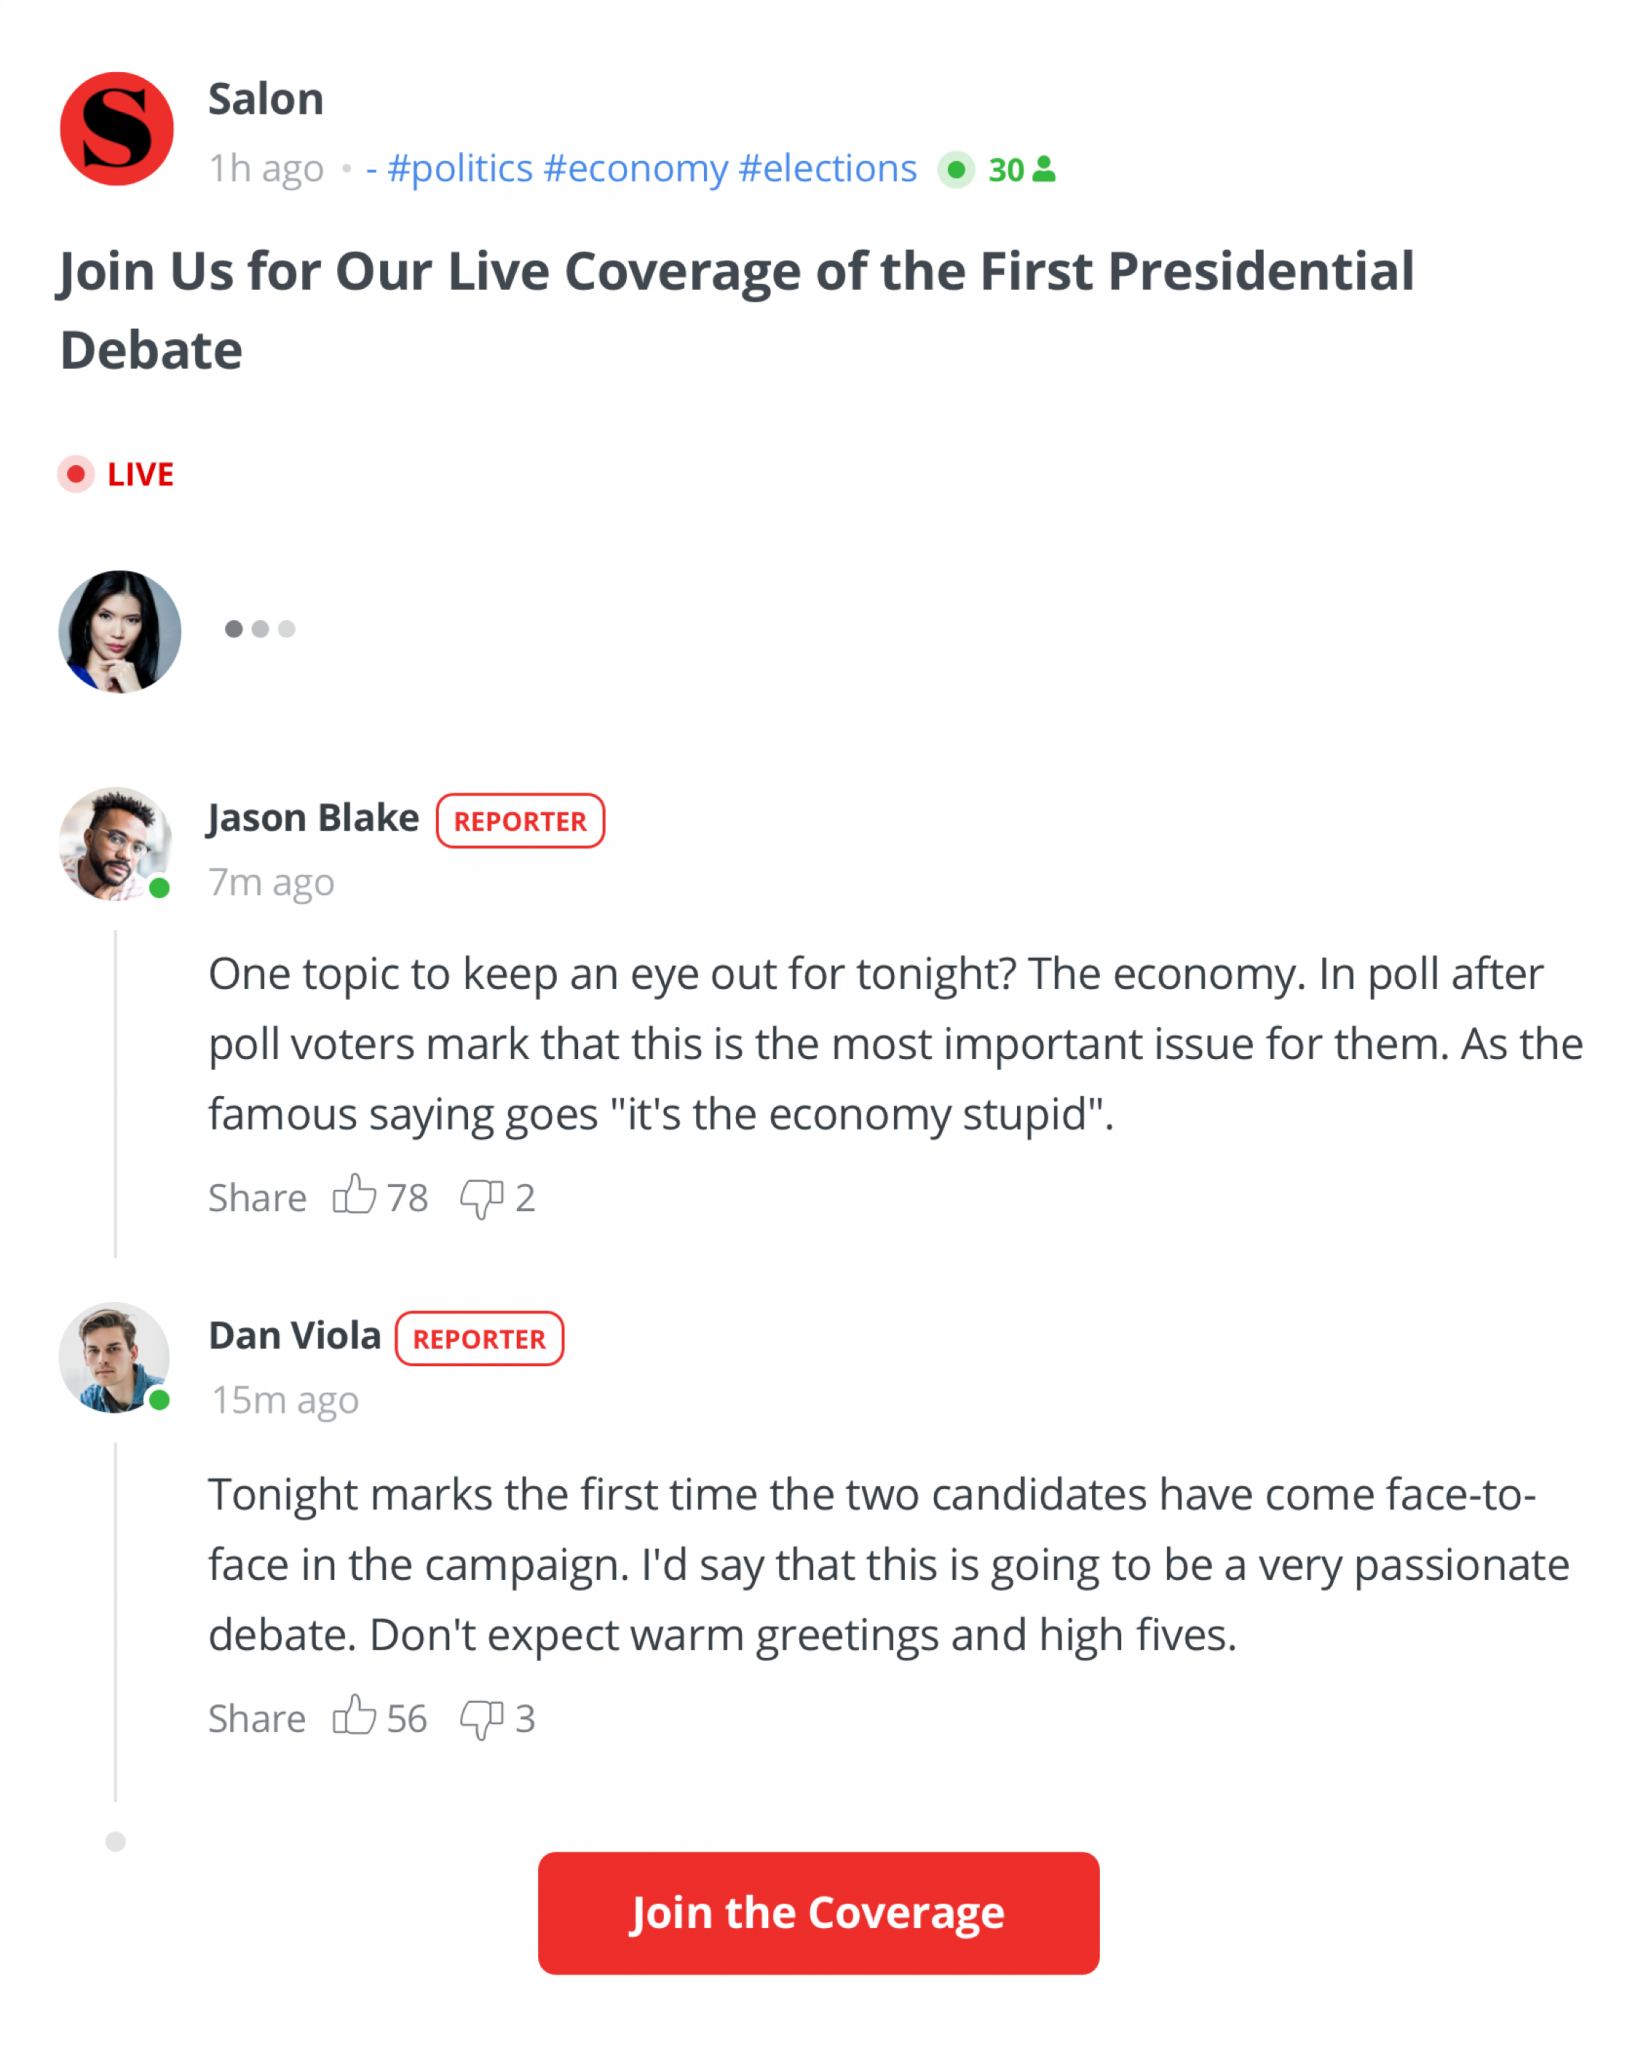The image size is (1638, 2048).
Task: Dislike Jason Blake's post with thumbs down
Action: [x=481, y=1197]
